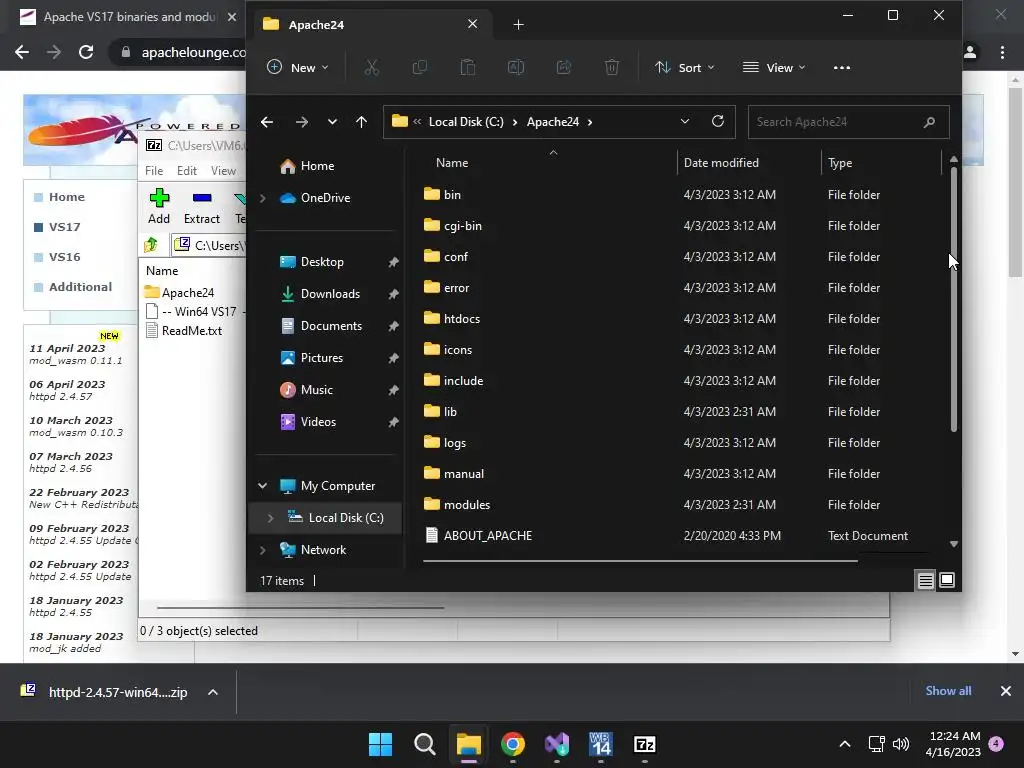Sort files by Date modified column
The height and width of the screenshot is (768, 1024).
[x=721, y=163]
